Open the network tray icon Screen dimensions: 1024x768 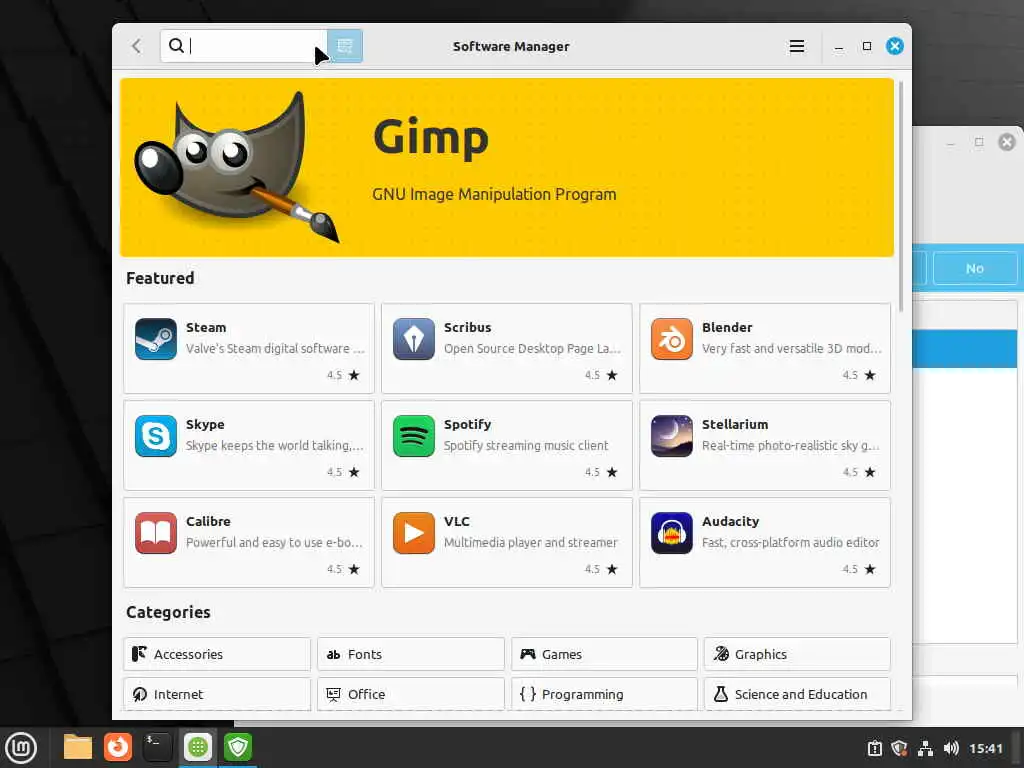coord(925,748)
